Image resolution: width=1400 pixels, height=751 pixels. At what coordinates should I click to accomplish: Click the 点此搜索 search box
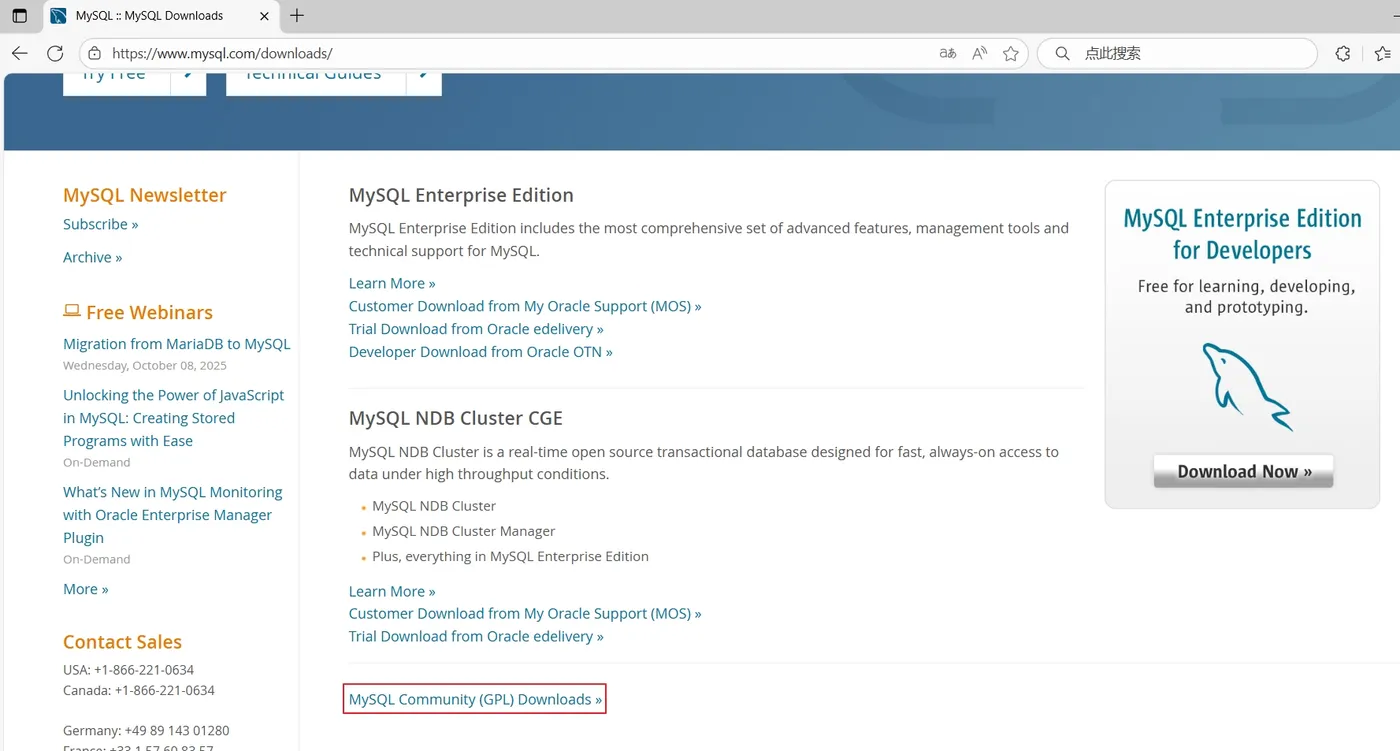point(1177,54)
